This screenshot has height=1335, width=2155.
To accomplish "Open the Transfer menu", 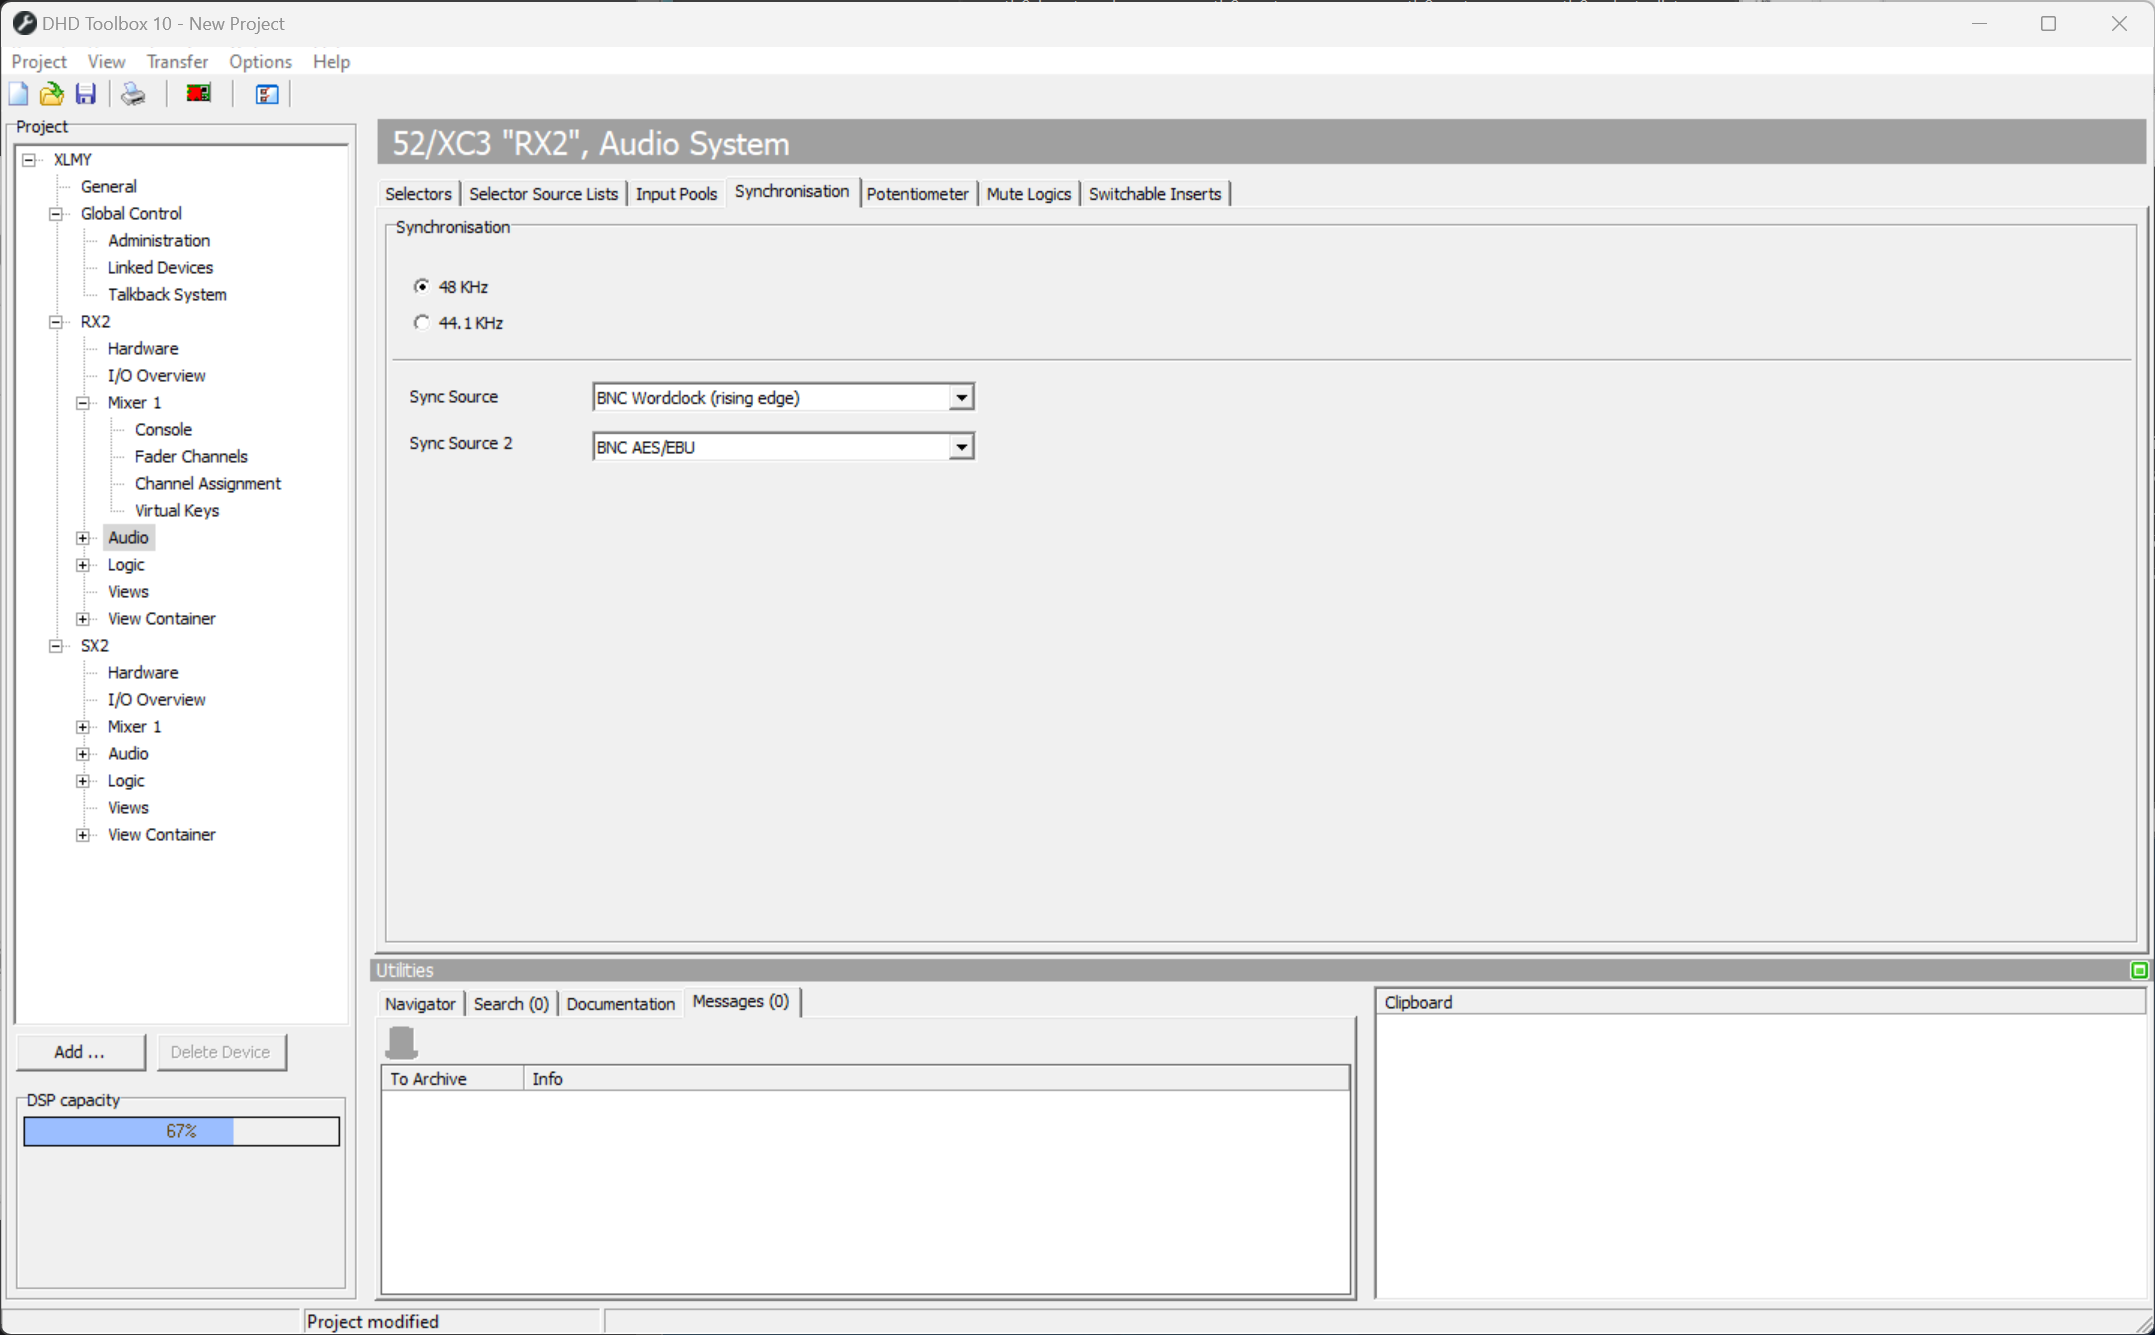I will point(177,61).
